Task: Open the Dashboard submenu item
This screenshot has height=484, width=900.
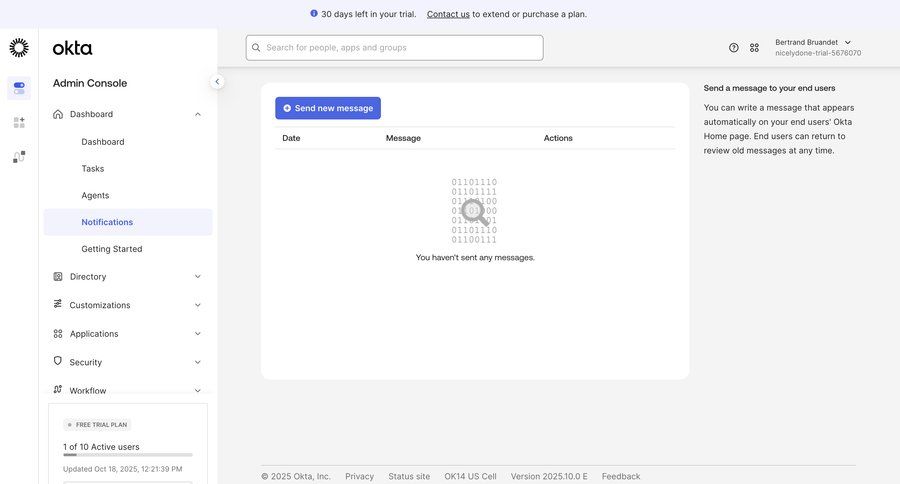Action: pyautogui.click(x=103, y=142)
